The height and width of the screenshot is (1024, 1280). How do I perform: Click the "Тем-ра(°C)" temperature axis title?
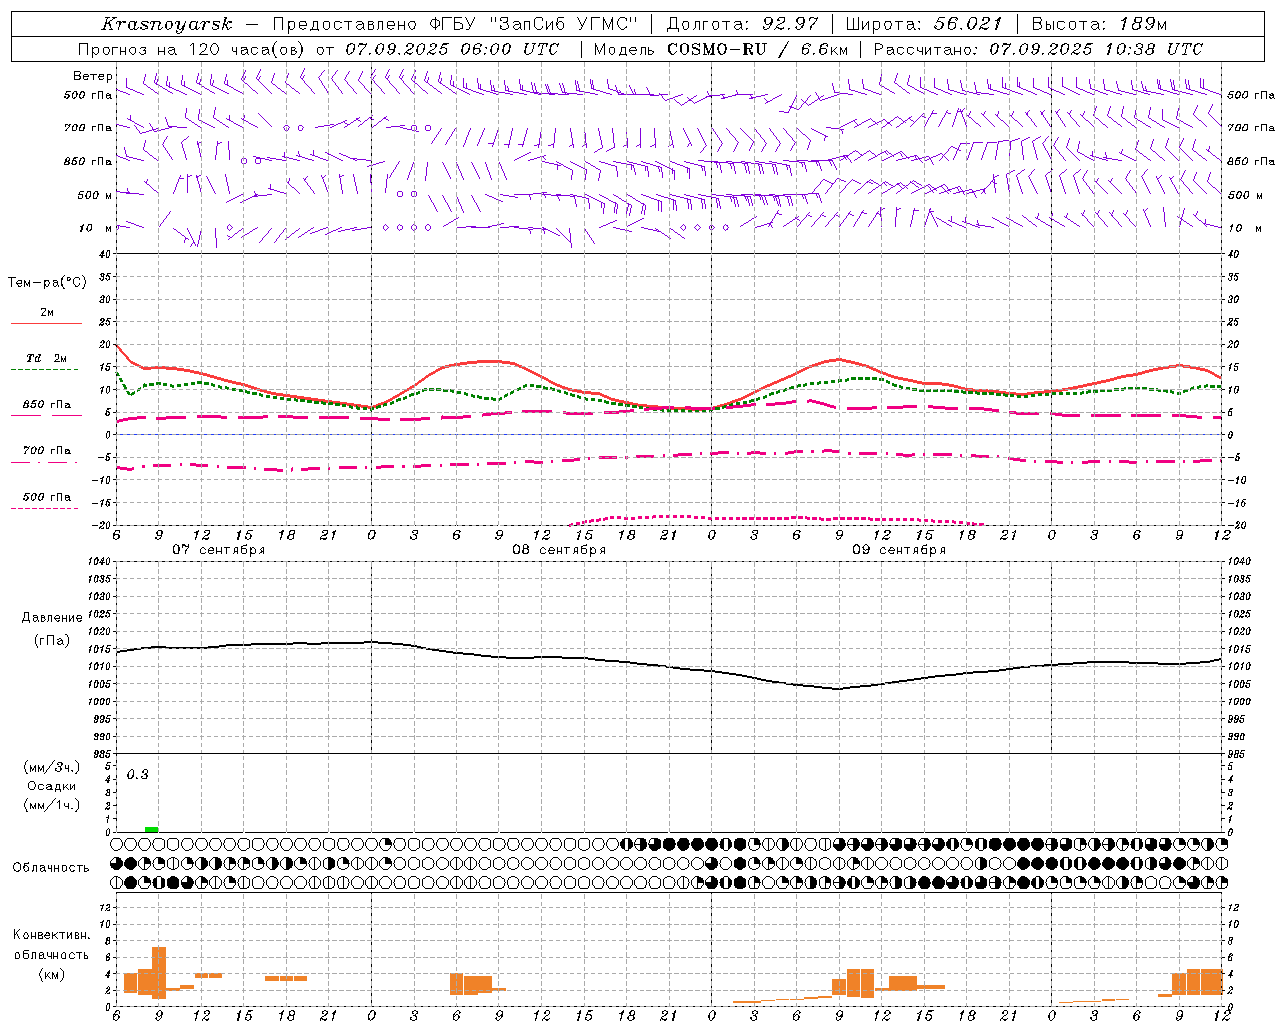(47, 282)
